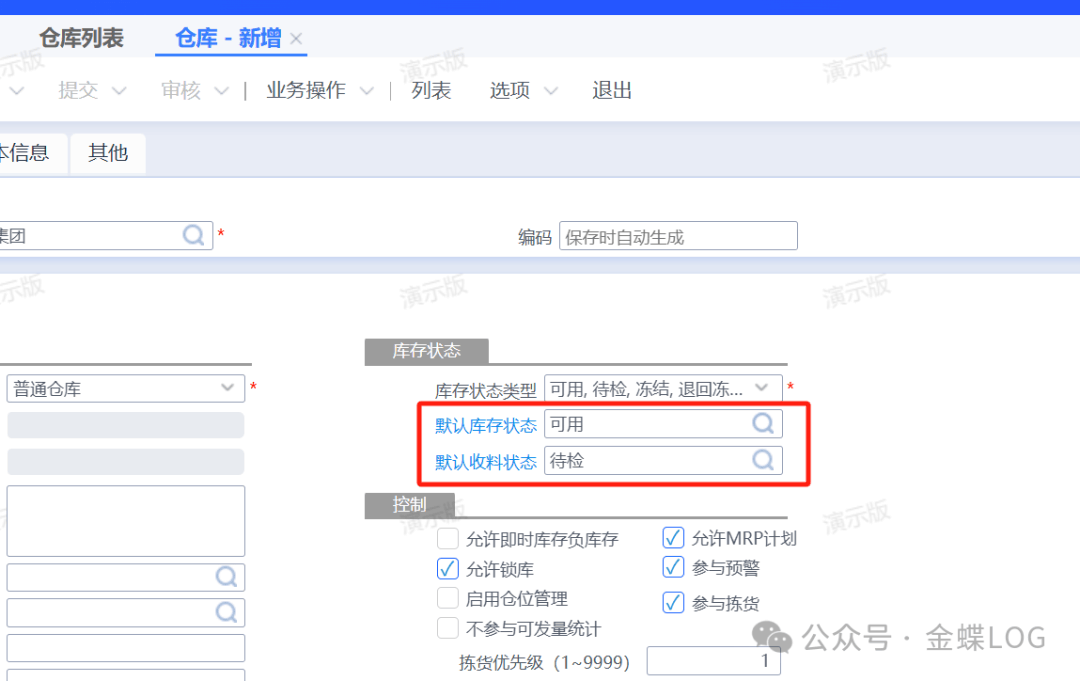Click 列表 toolbar button

431,91
